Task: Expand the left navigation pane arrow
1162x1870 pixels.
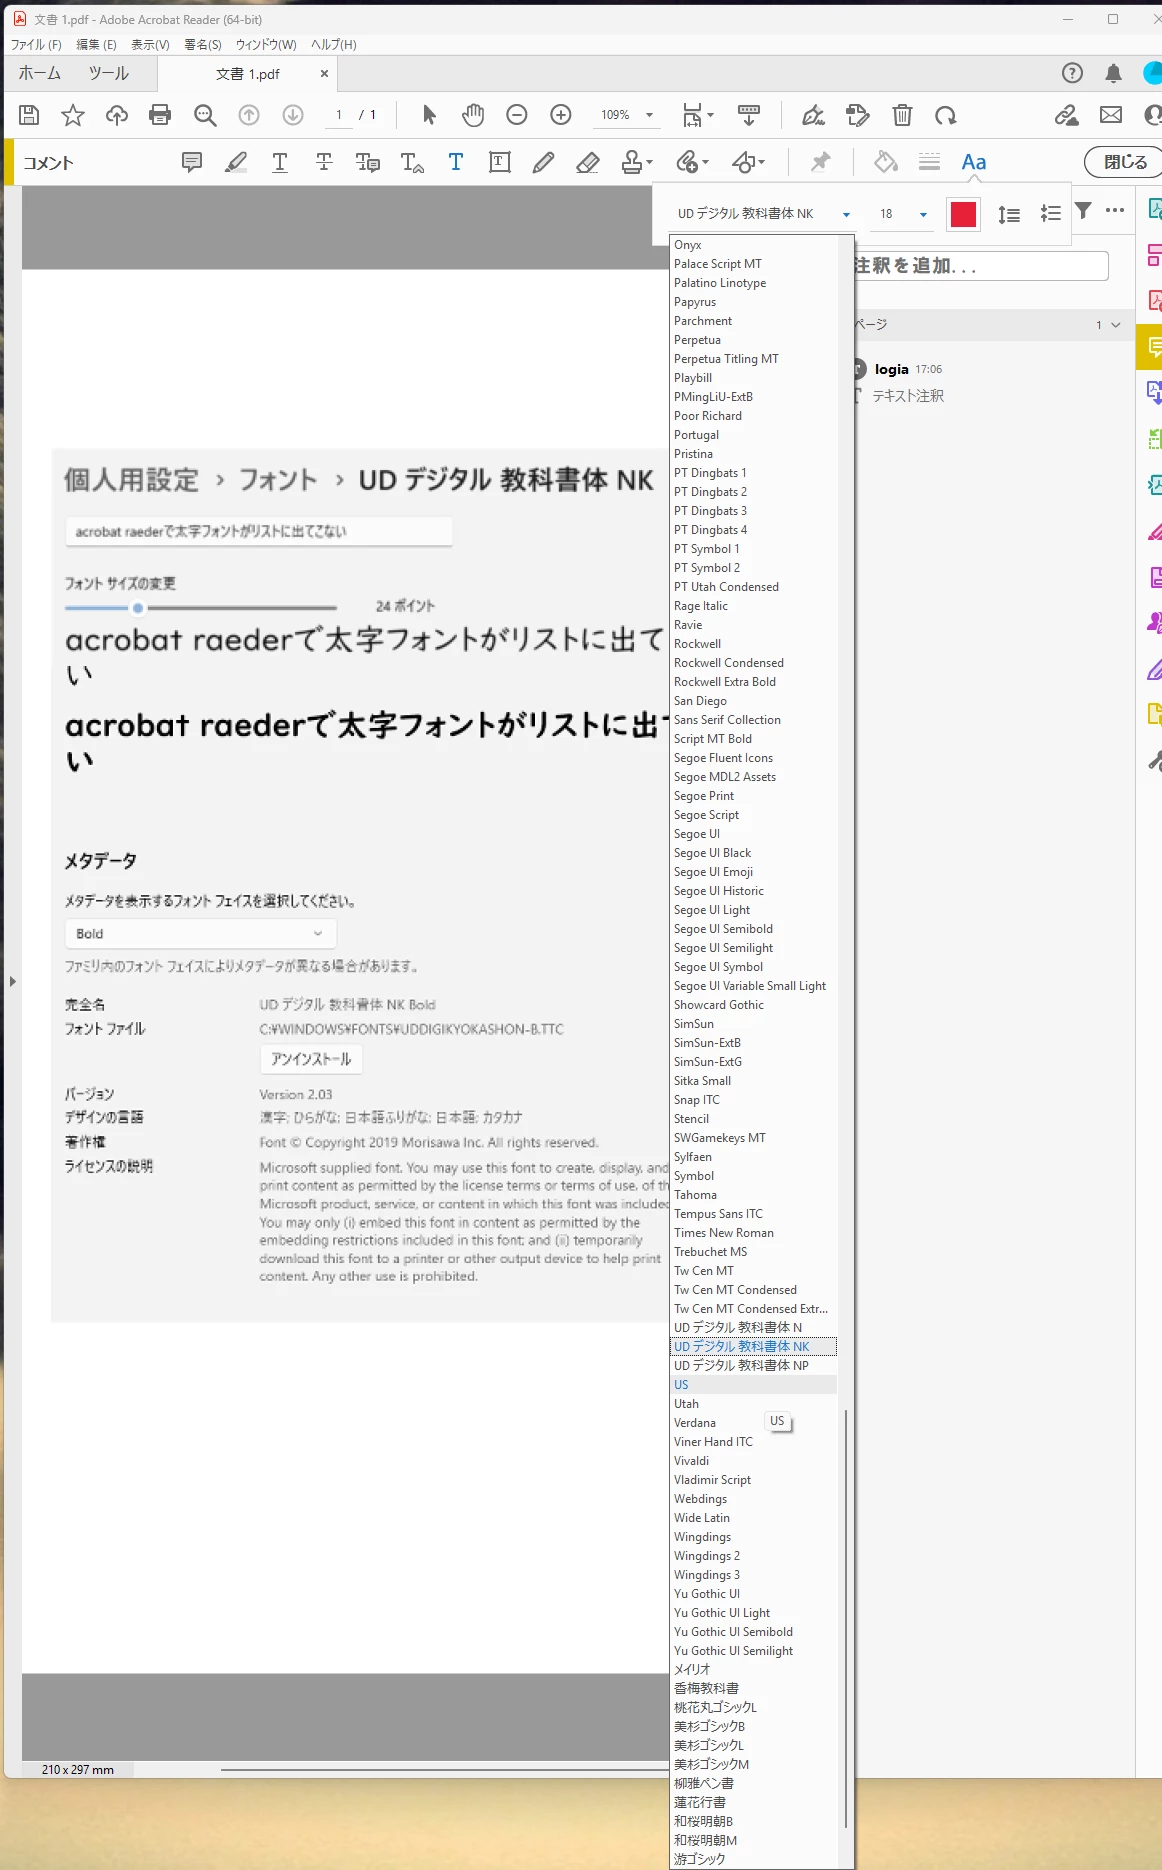Action: pos(12,981)
